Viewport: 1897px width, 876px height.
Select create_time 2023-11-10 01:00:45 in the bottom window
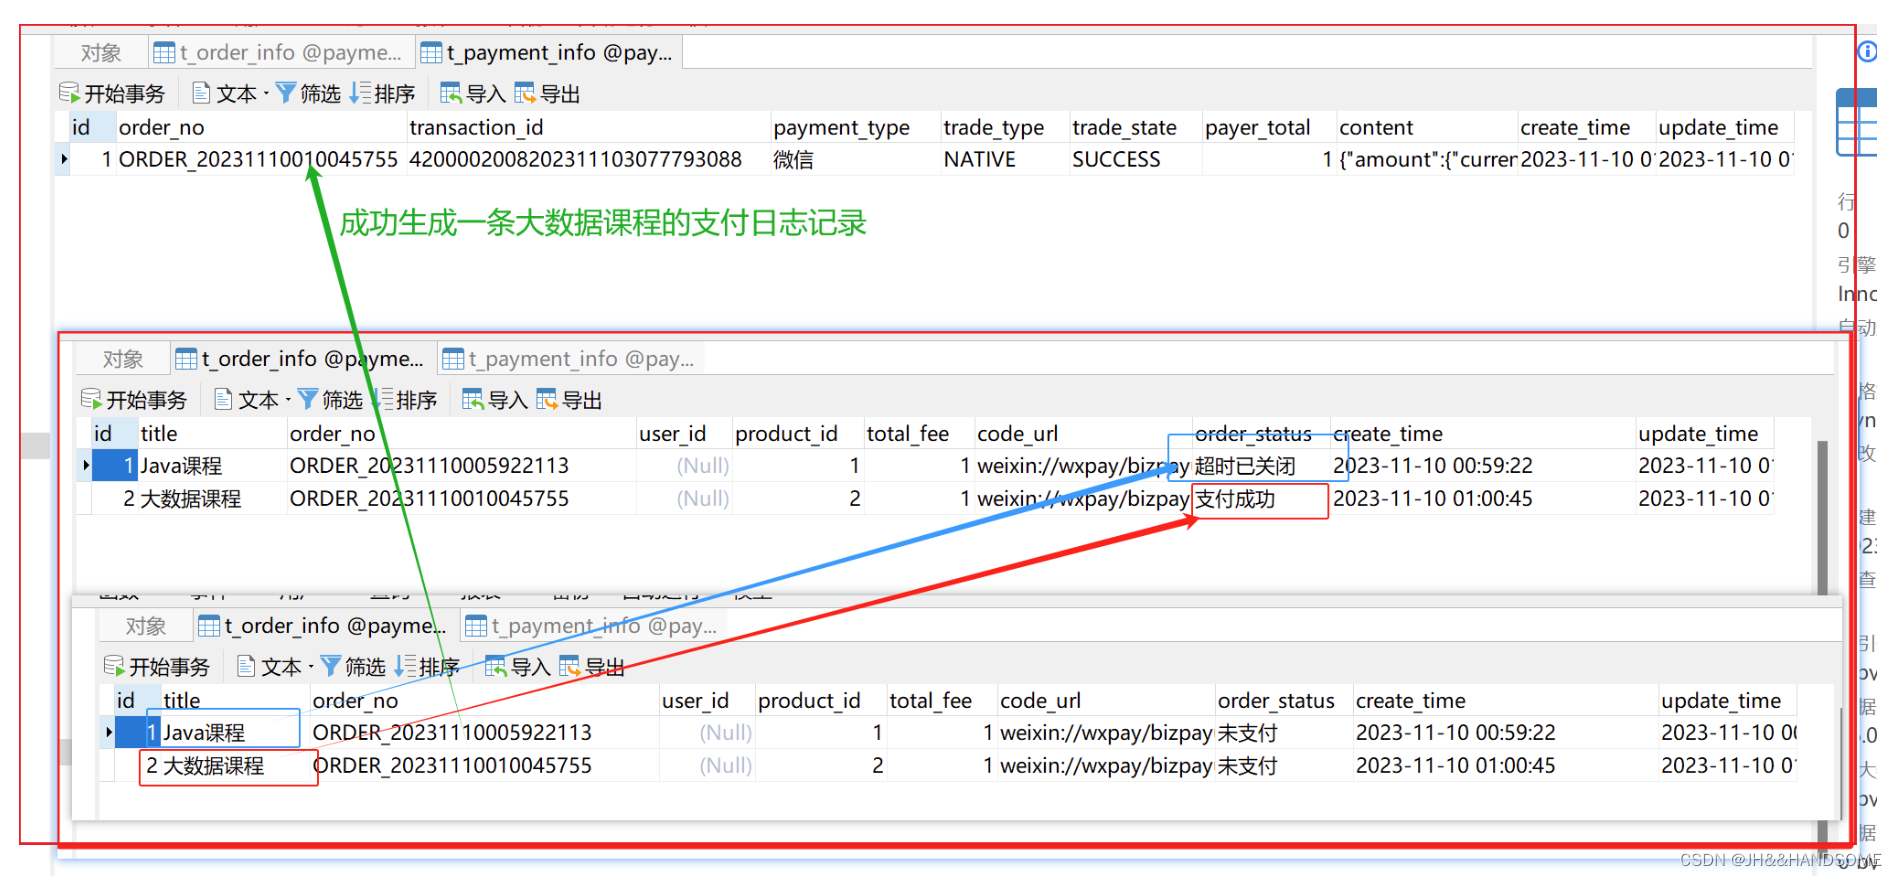coord(1505,765)
